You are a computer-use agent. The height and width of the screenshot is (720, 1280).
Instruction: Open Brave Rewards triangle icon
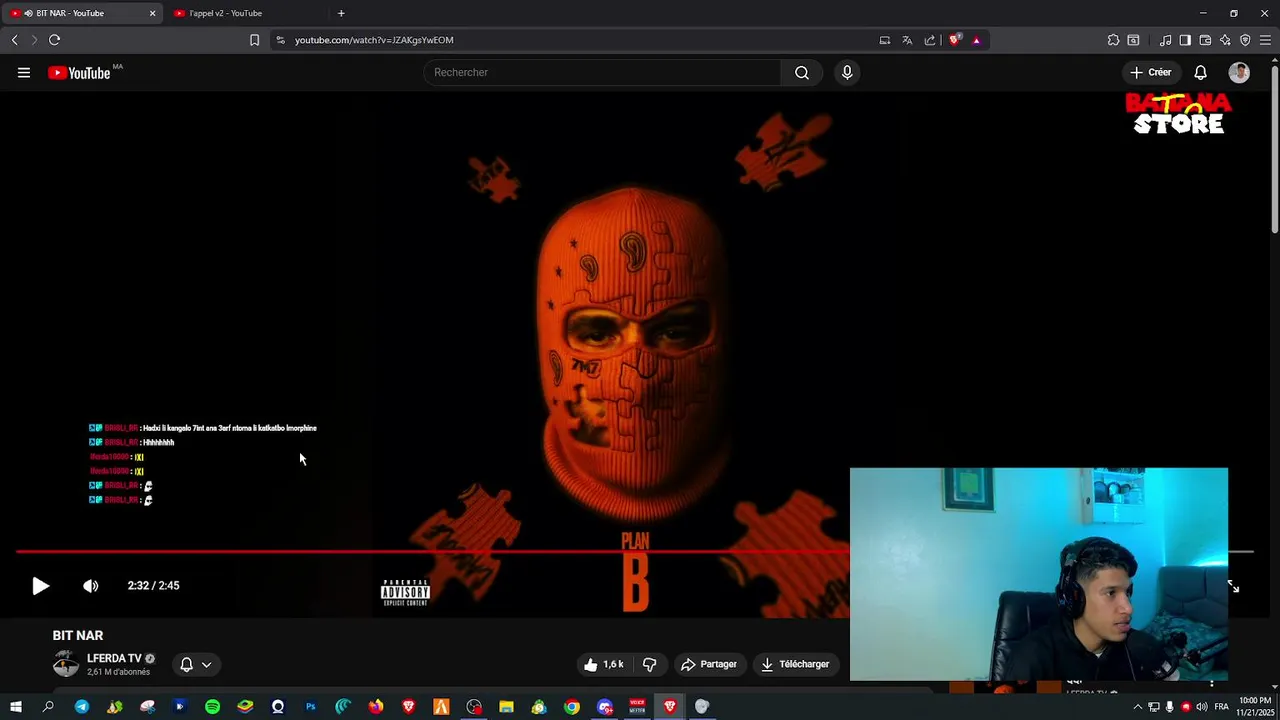pyautogui.click(x=976, y=40)
